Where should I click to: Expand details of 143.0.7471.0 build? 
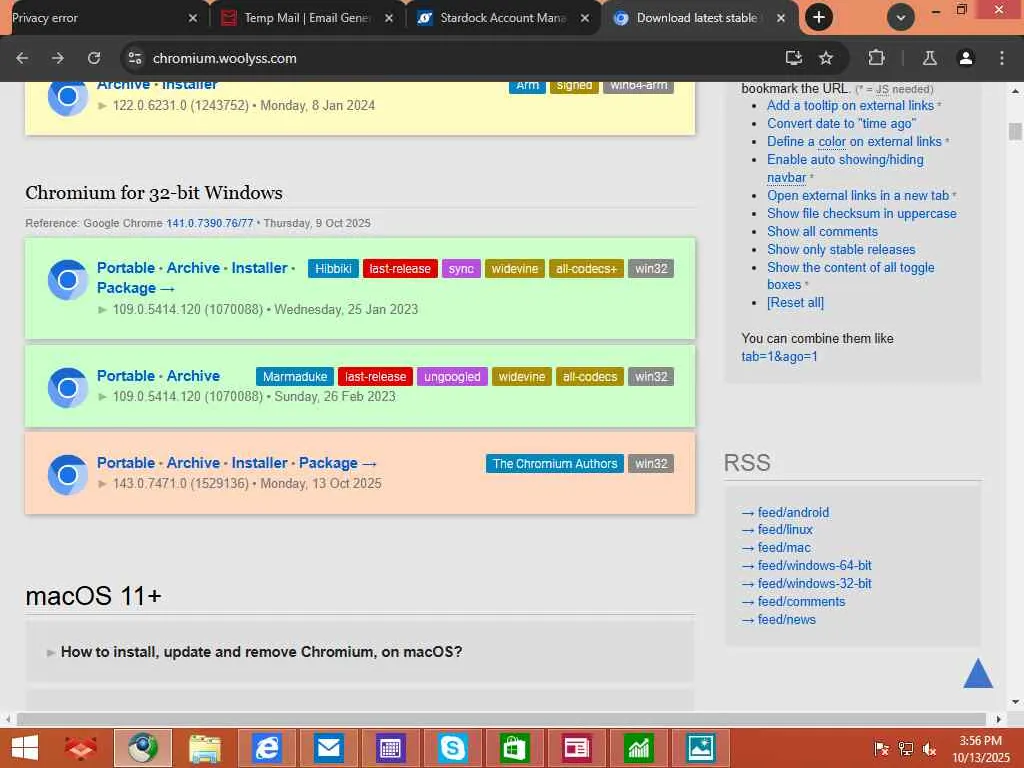[102, 484]
